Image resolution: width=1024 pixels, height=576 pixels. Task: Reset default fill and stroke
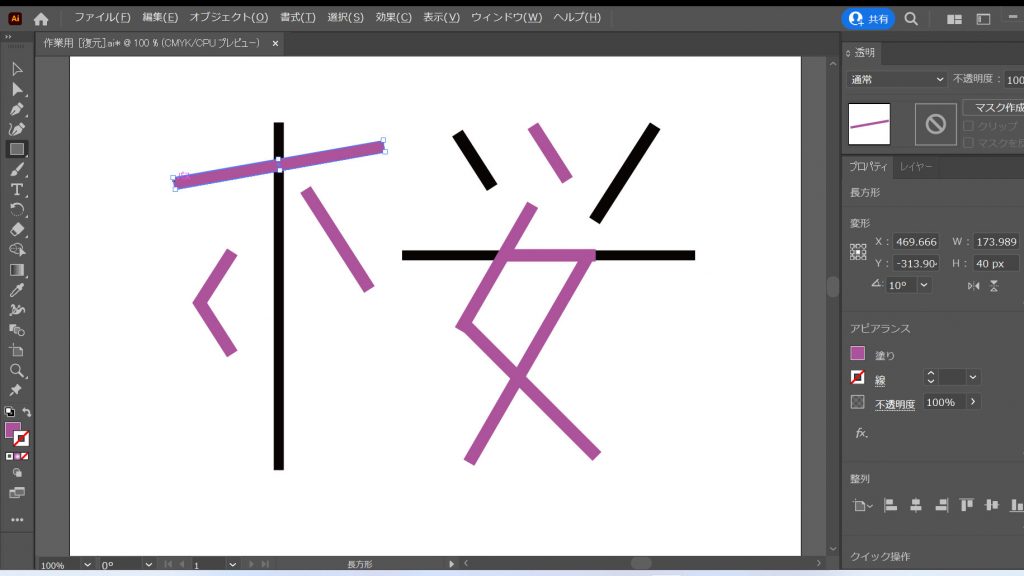[x=9, y=412]
